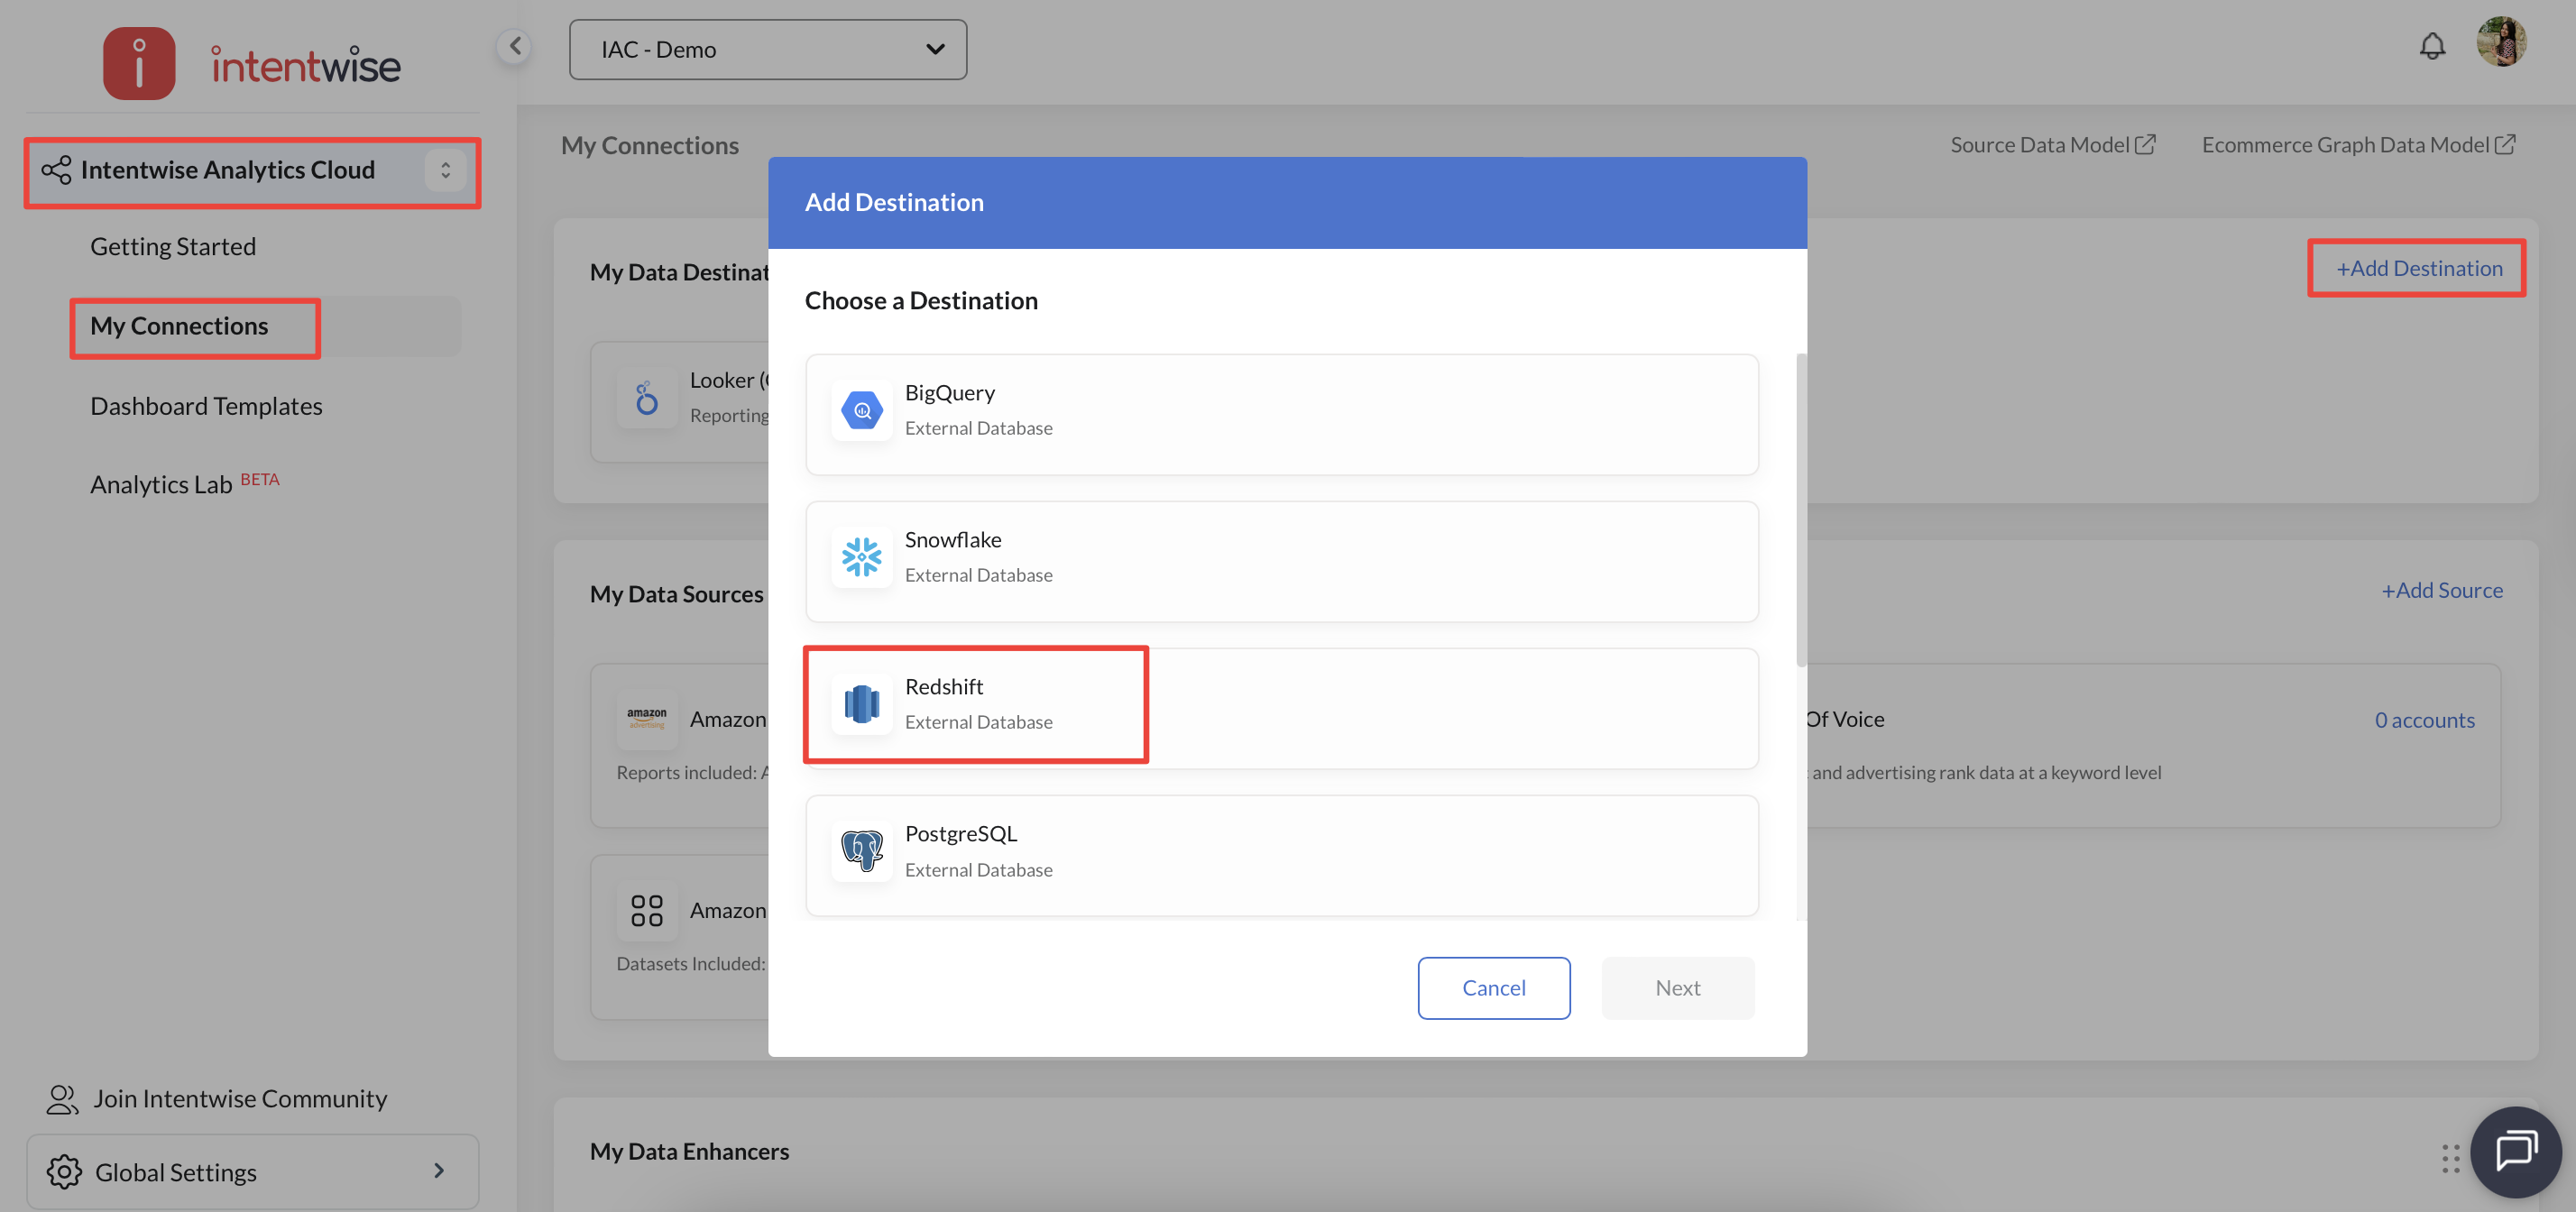Image resolution: width=2576 pixels, height=1212 pixels.
Task: Open Analytics Lab BETA section
Action: (162, 485)
